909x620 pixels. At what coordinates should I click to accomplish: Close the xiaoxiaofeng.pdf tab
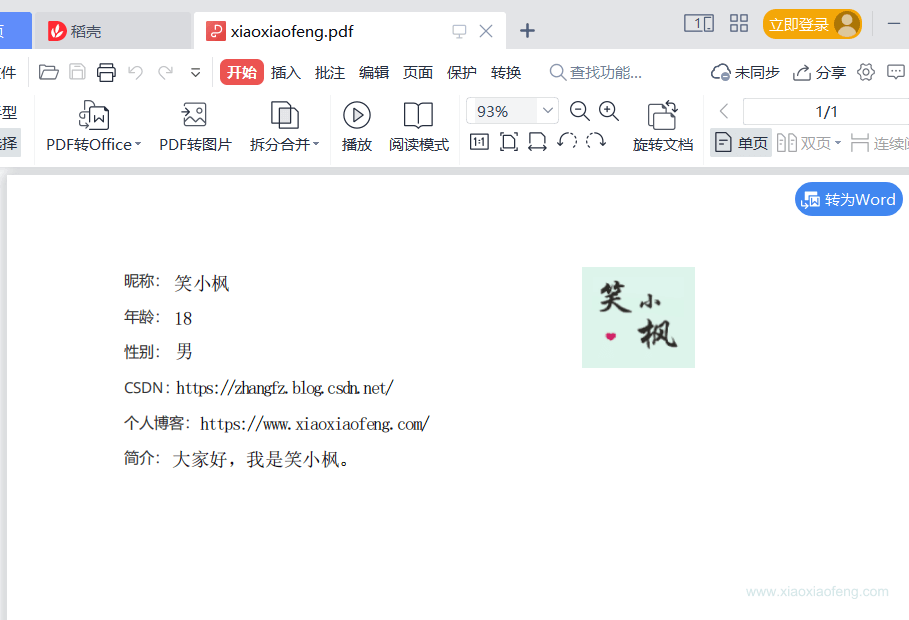point(486,31)
